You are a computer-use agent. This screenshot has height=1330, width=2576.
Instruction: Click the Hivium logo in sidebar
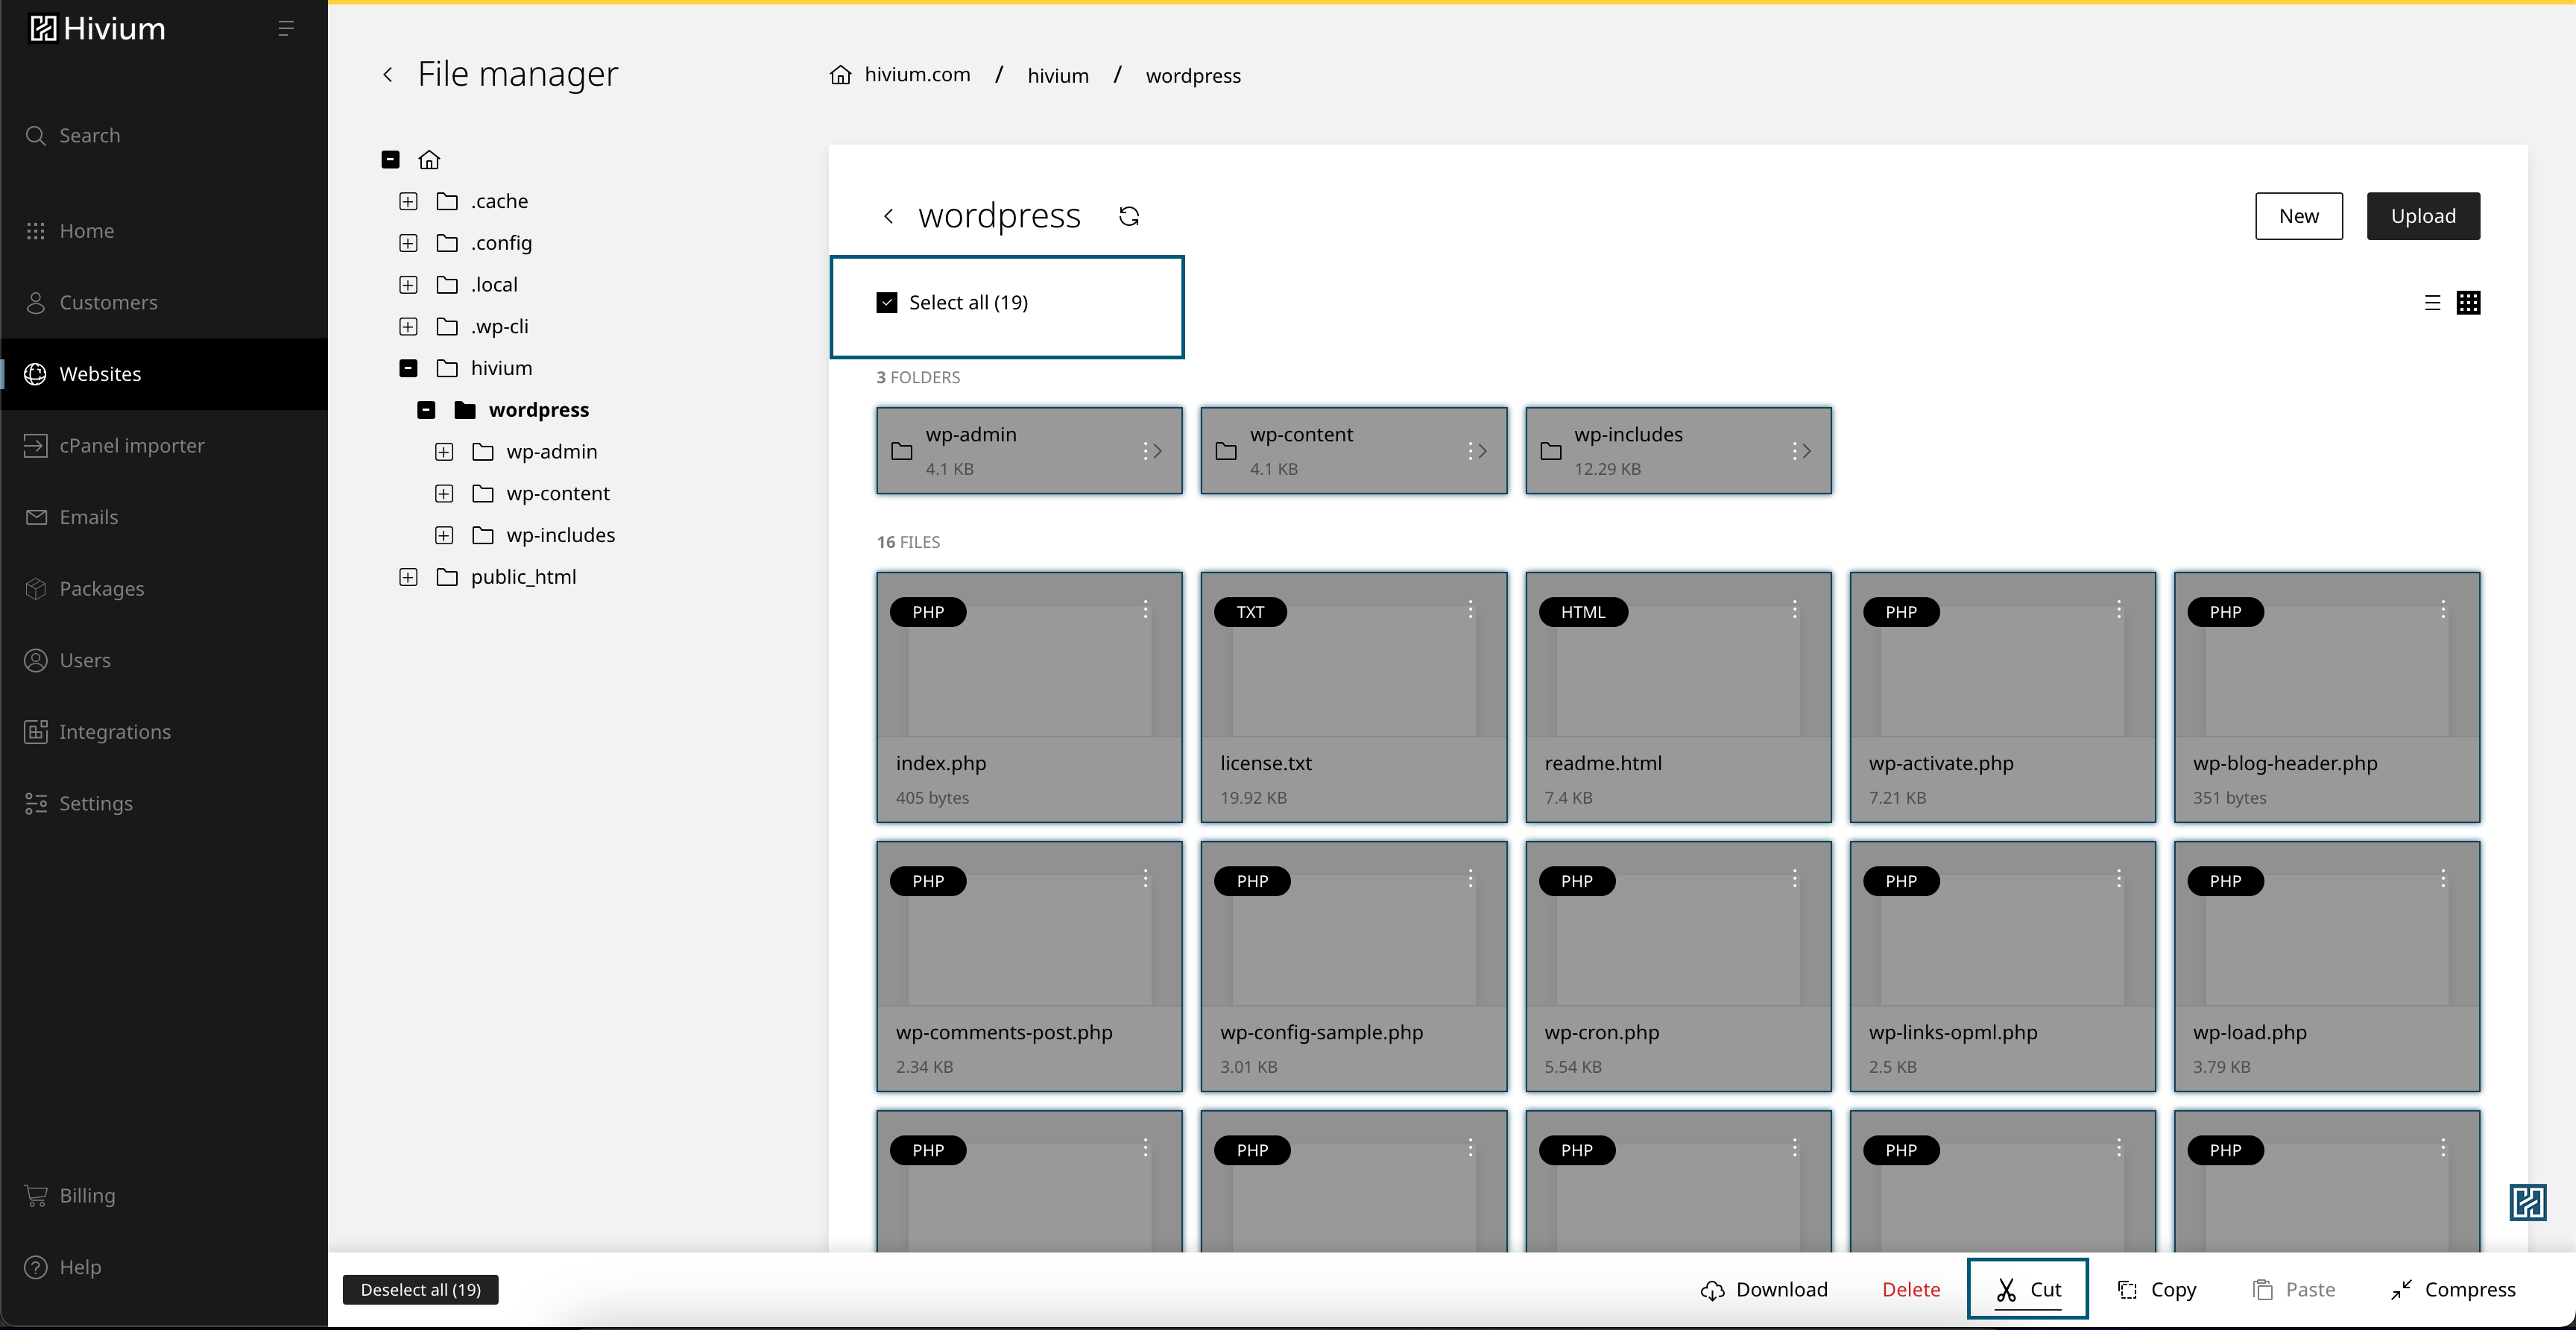point(97,29)
